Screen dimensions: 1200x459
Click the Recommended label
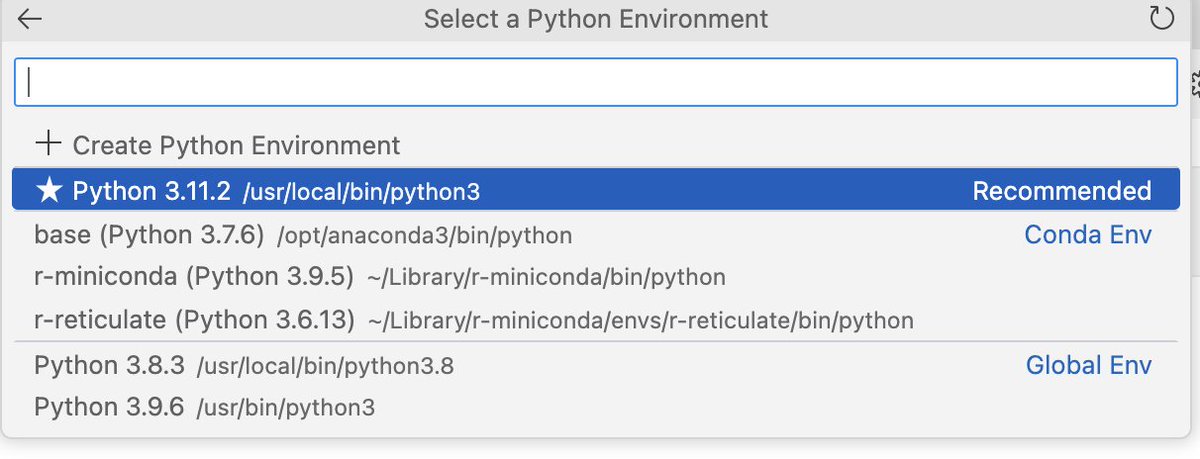point(1062,190)
